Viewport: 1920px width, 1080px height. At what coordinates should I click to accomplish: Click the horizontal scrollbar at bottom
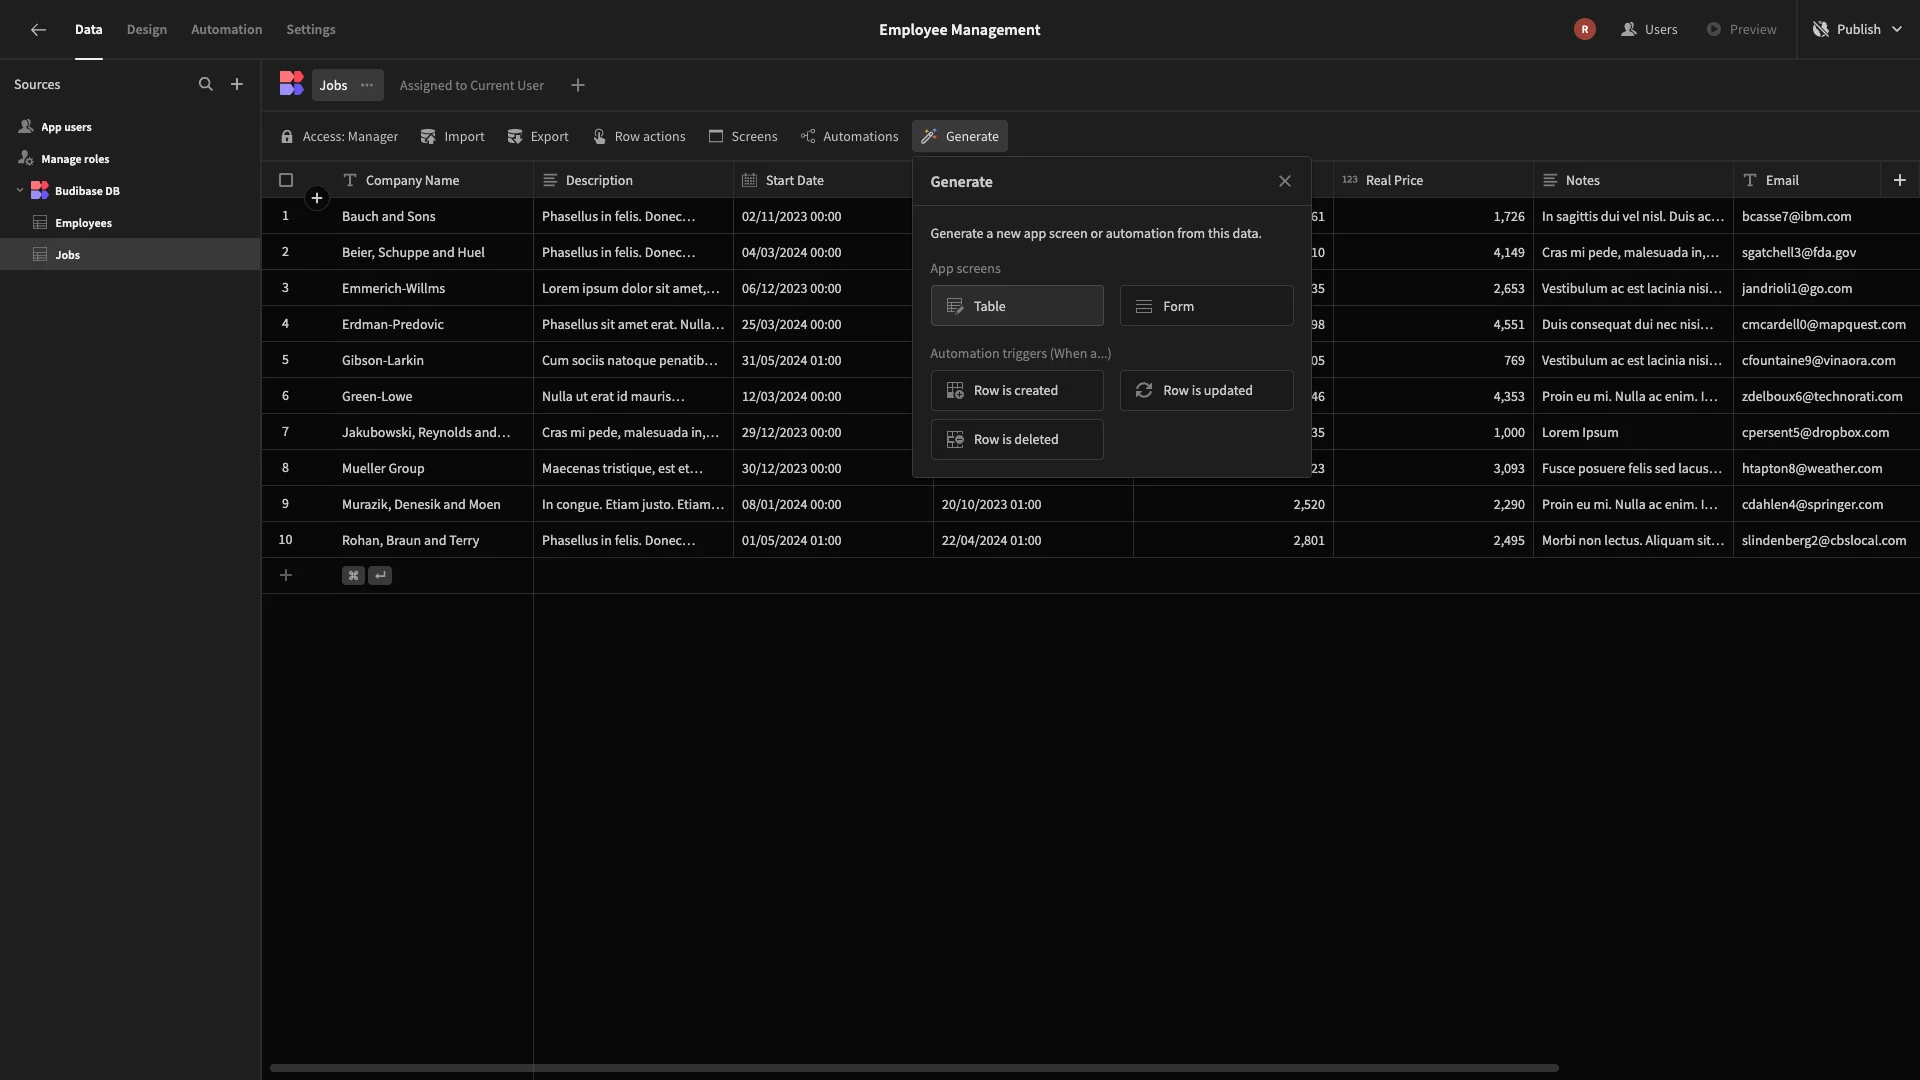[914, 1068]
